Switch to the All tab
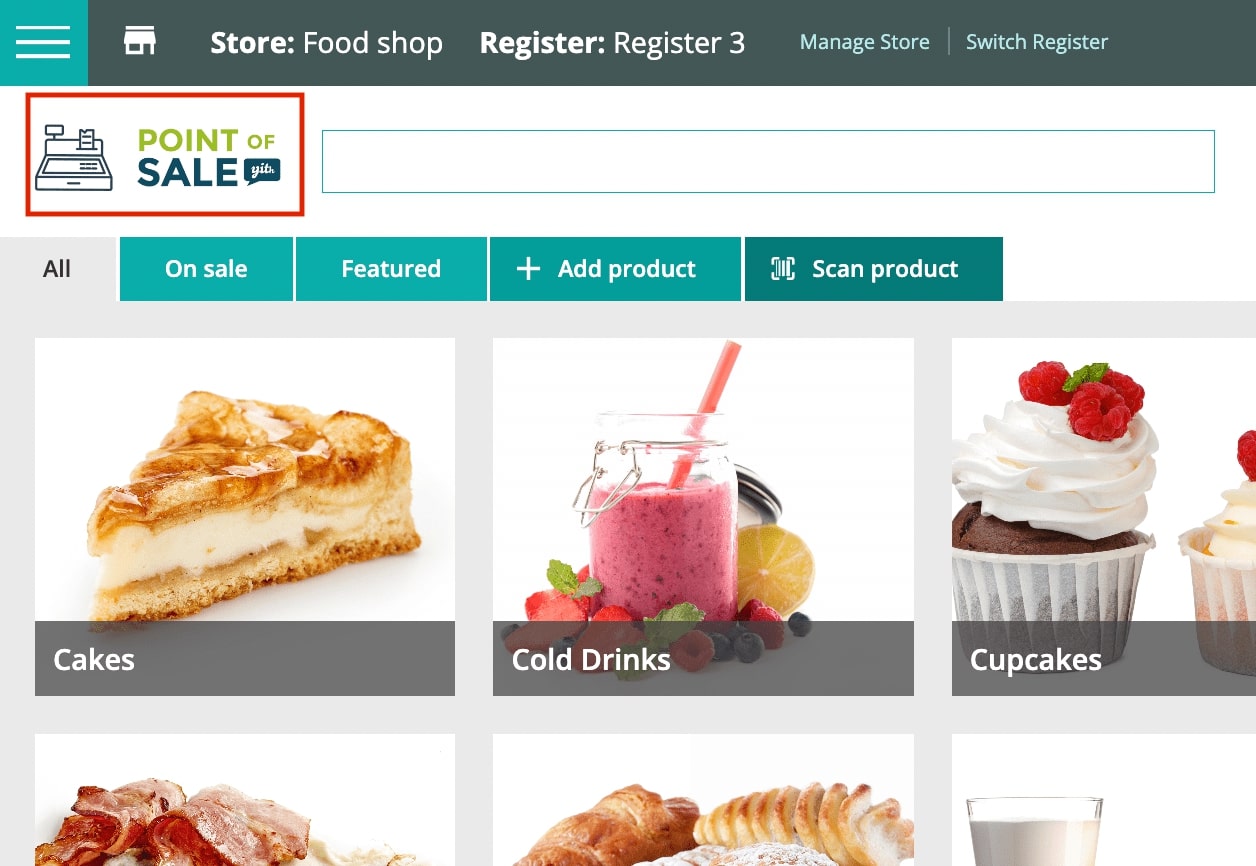 tap(57, 269)
